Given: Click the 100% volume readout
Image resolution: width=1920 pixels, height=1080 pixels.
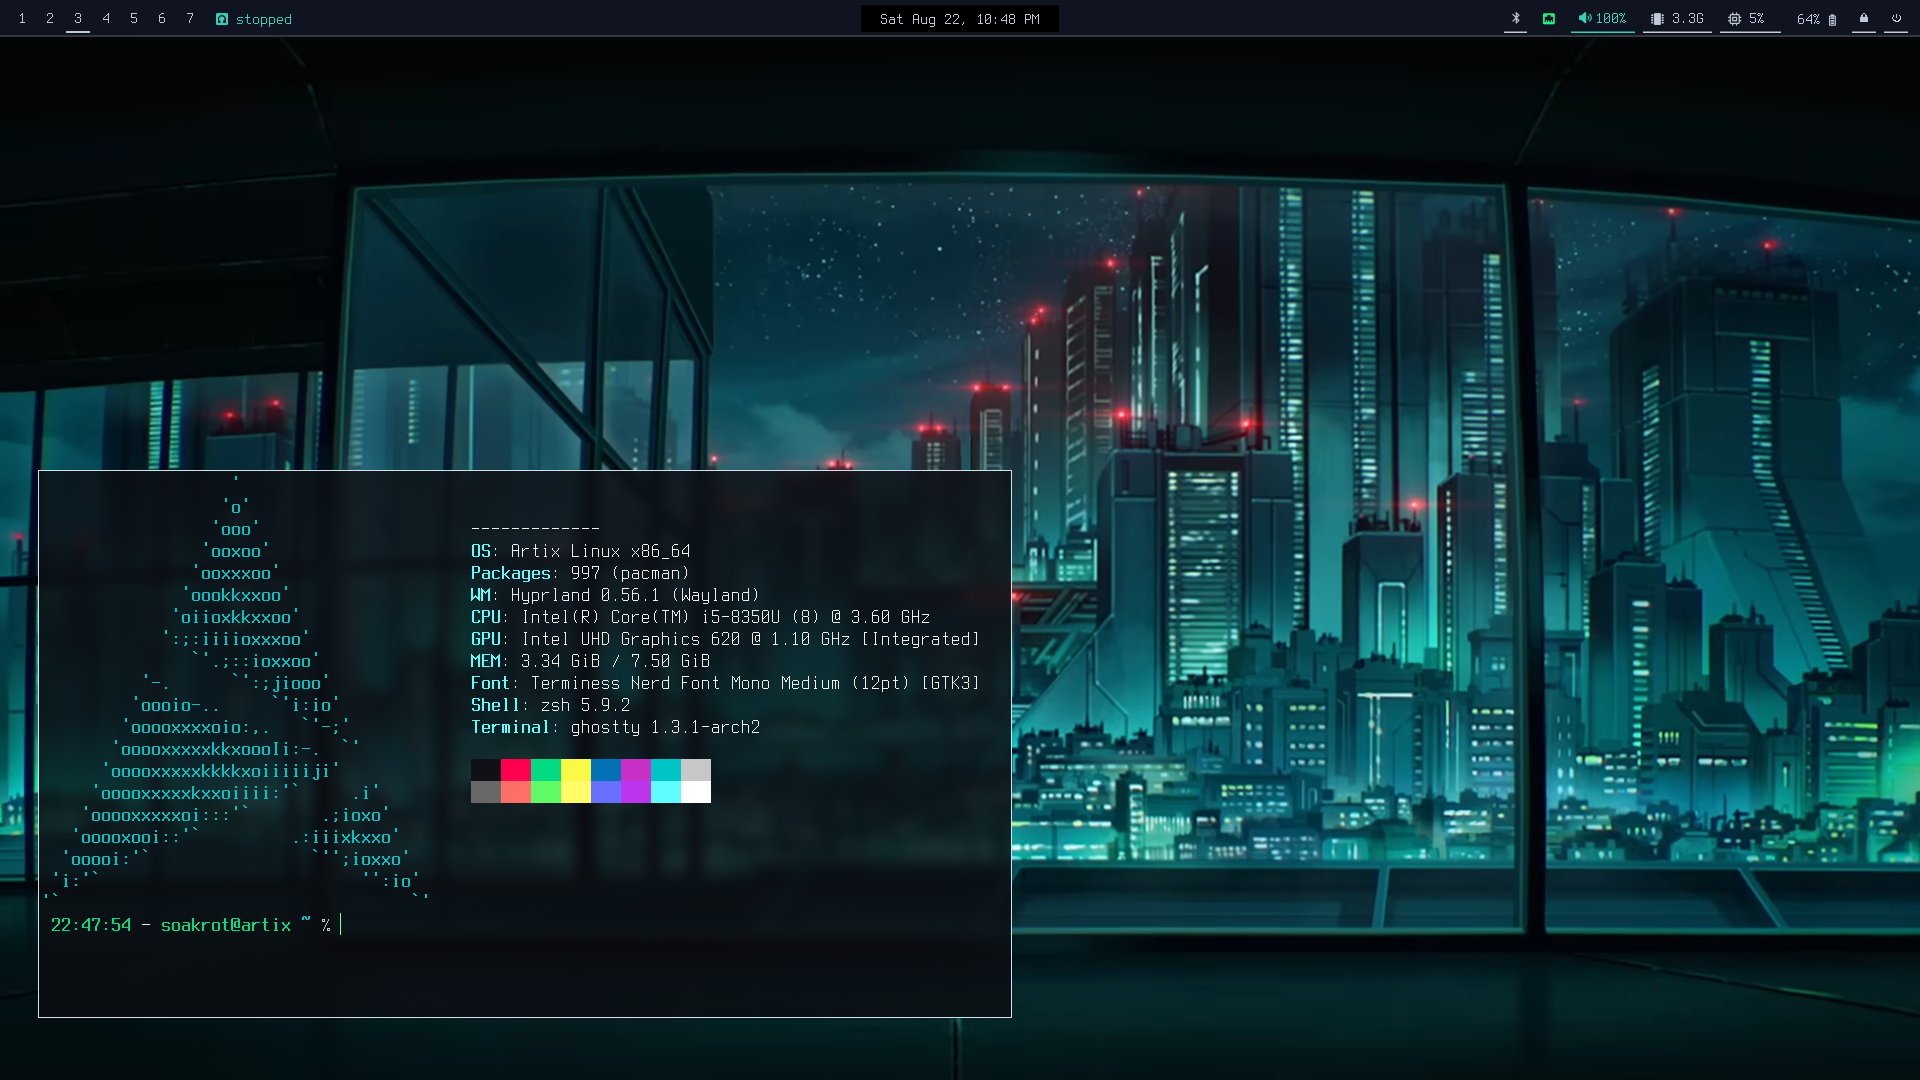Looking at the screenshot, I should pos(1611,19).
